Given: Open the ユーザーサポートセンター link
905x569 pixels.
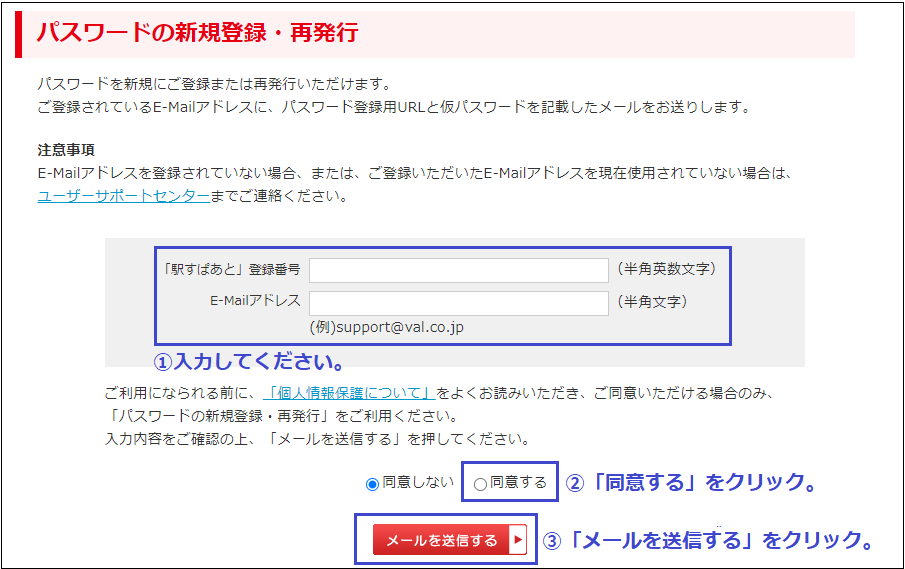Looking at the screenshot, I should click(x=124, y=196).
